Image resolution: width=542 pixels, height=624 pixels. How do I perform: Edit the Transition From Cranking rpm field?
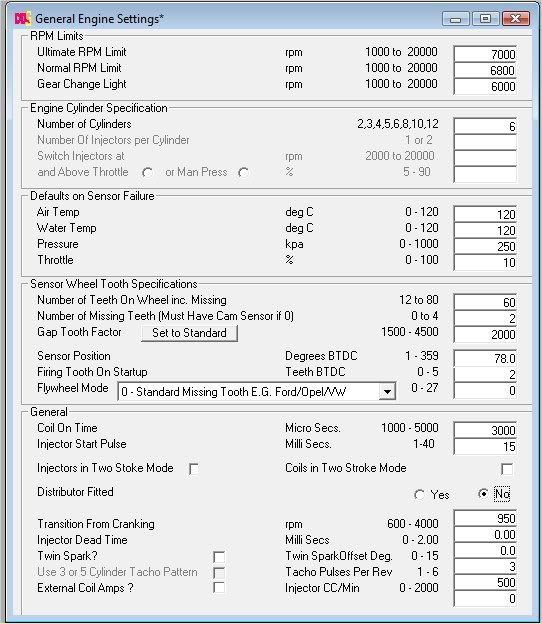coord(485,518)
